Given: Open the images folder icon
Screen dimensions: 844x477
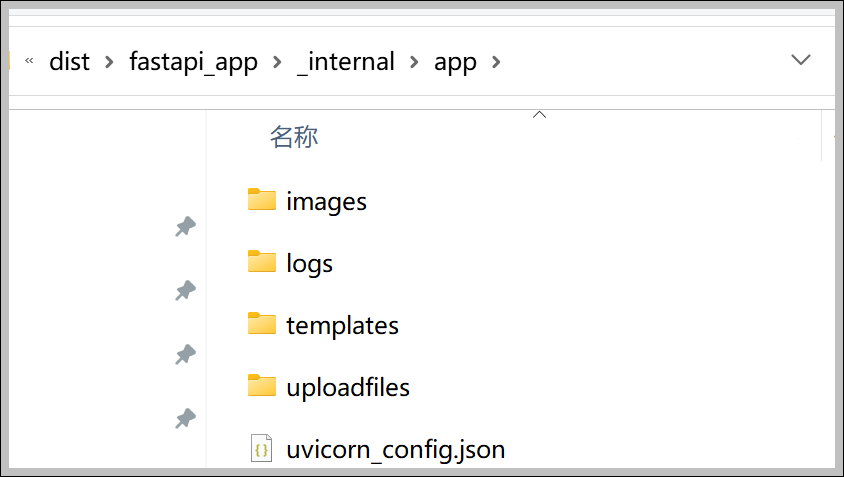Looking at the screenshot, I should [262, 199].
